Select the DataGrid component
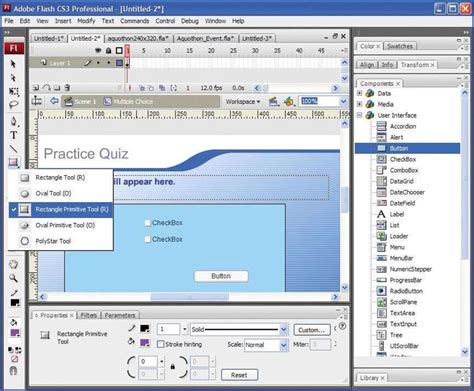Viewport: 474px width, 391px height. click(x=395, y=181)
